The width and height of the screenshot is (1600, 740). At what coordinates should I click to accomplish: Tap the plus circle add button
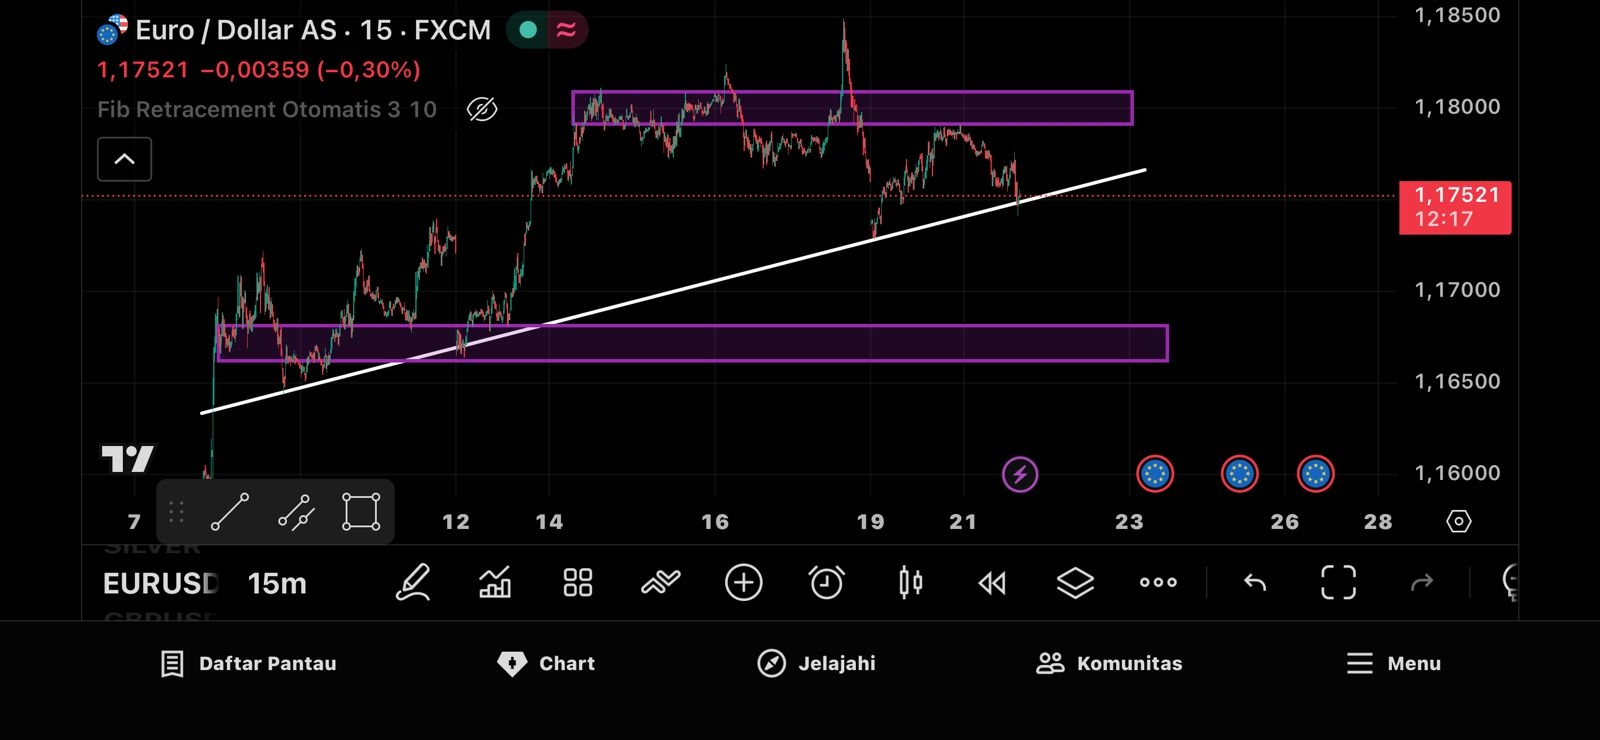[x=743, y=582]
